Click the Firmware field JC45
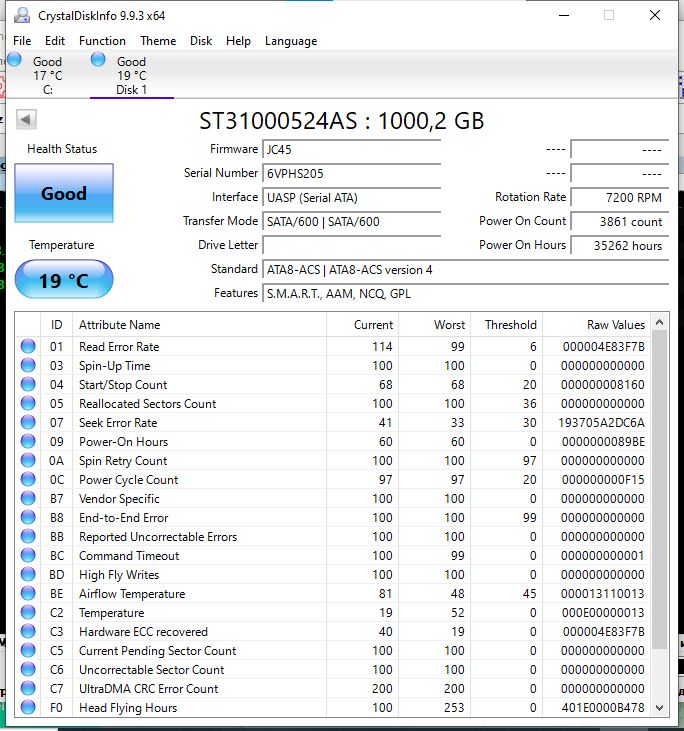Screen dimensions: 684x731 (x=352, y=150)
